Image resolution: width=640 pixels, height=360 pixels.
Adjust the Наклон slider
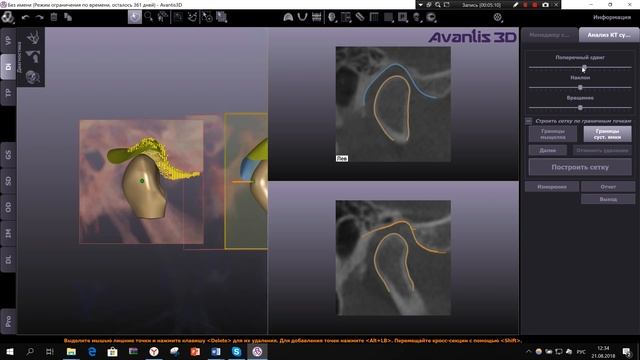[580, 87]
